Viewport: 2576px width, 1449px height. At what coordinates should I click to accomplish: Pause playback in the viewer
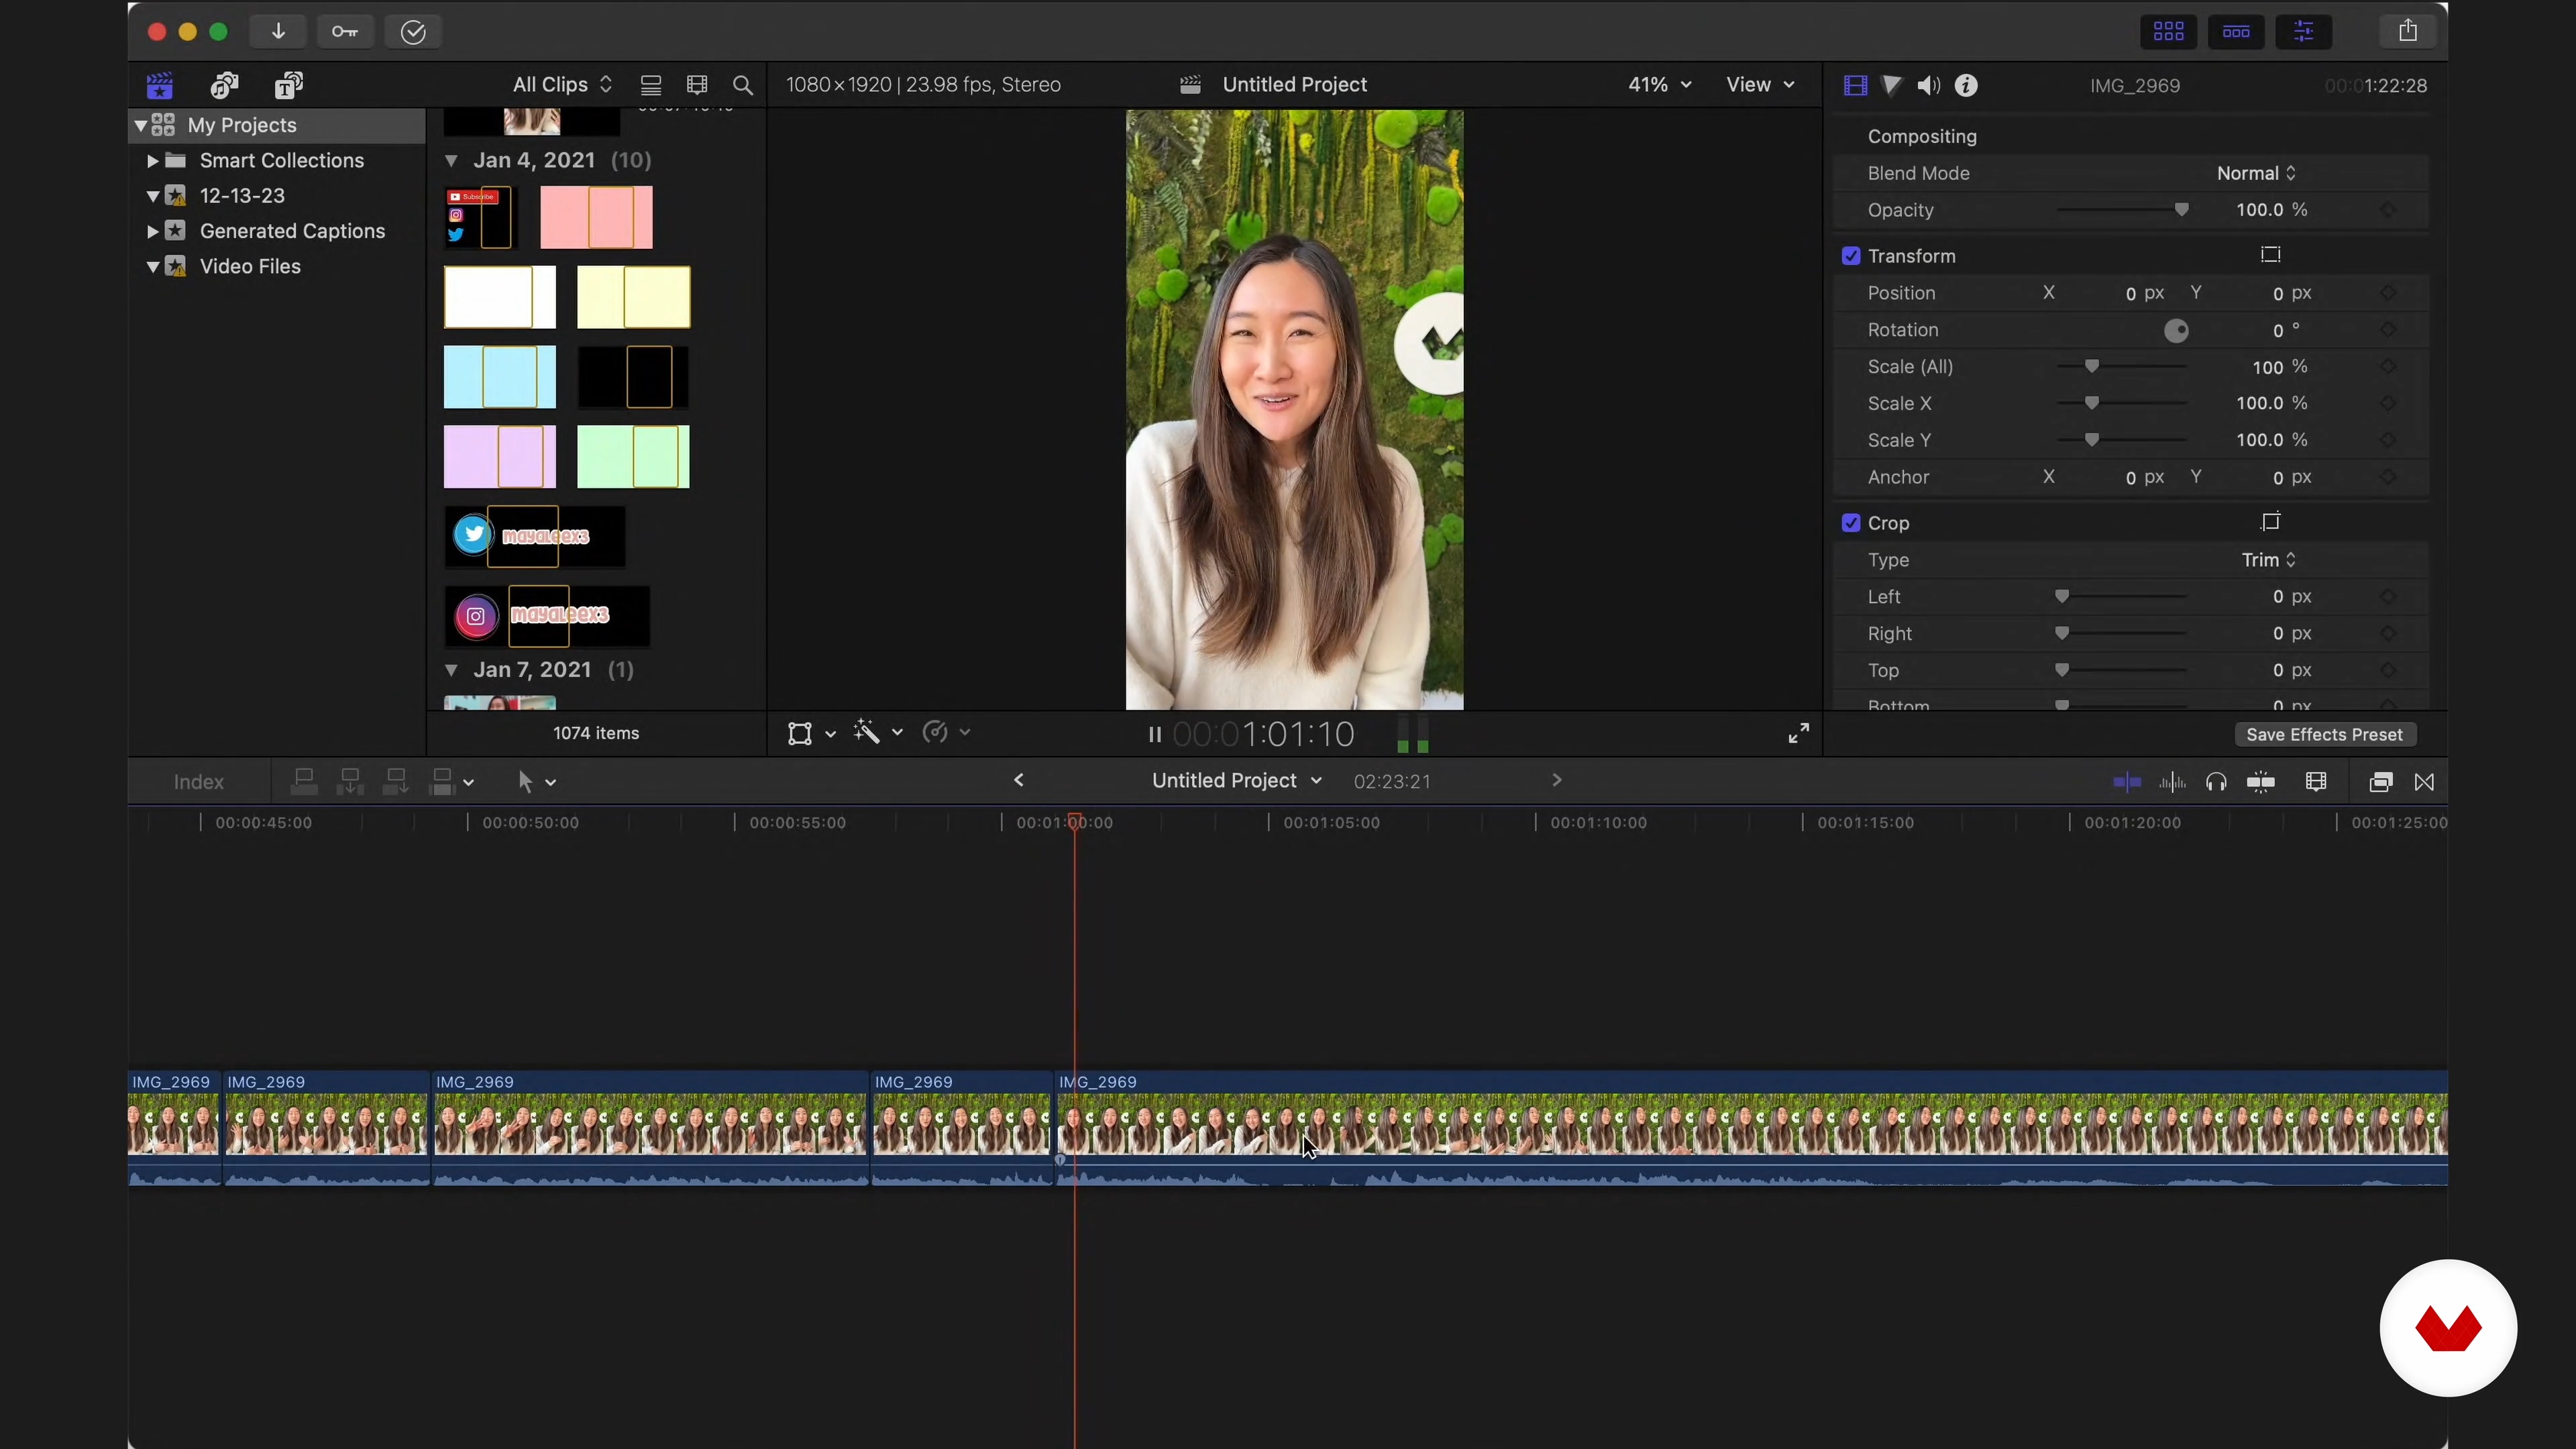coord(1154,735)
